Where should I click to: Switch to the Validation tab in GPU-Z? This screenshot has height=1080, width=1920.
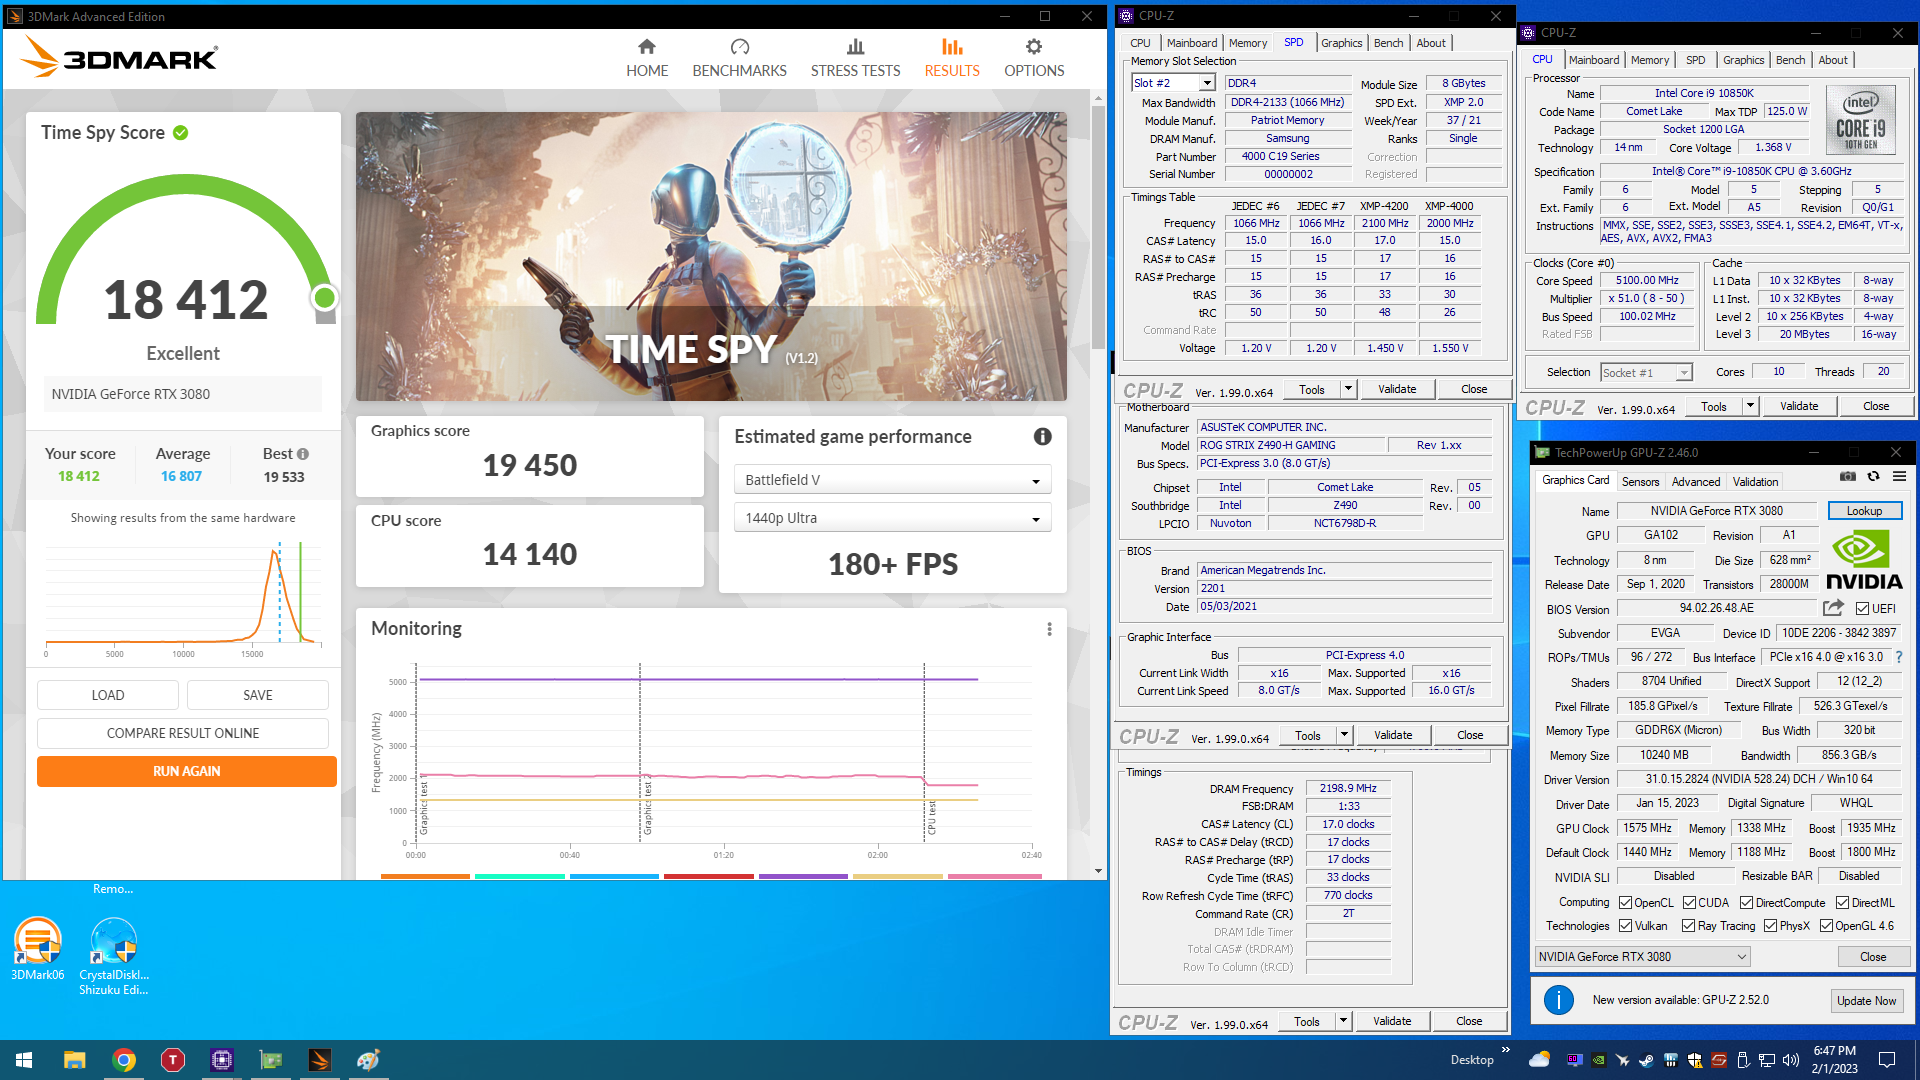(1755, 482)
